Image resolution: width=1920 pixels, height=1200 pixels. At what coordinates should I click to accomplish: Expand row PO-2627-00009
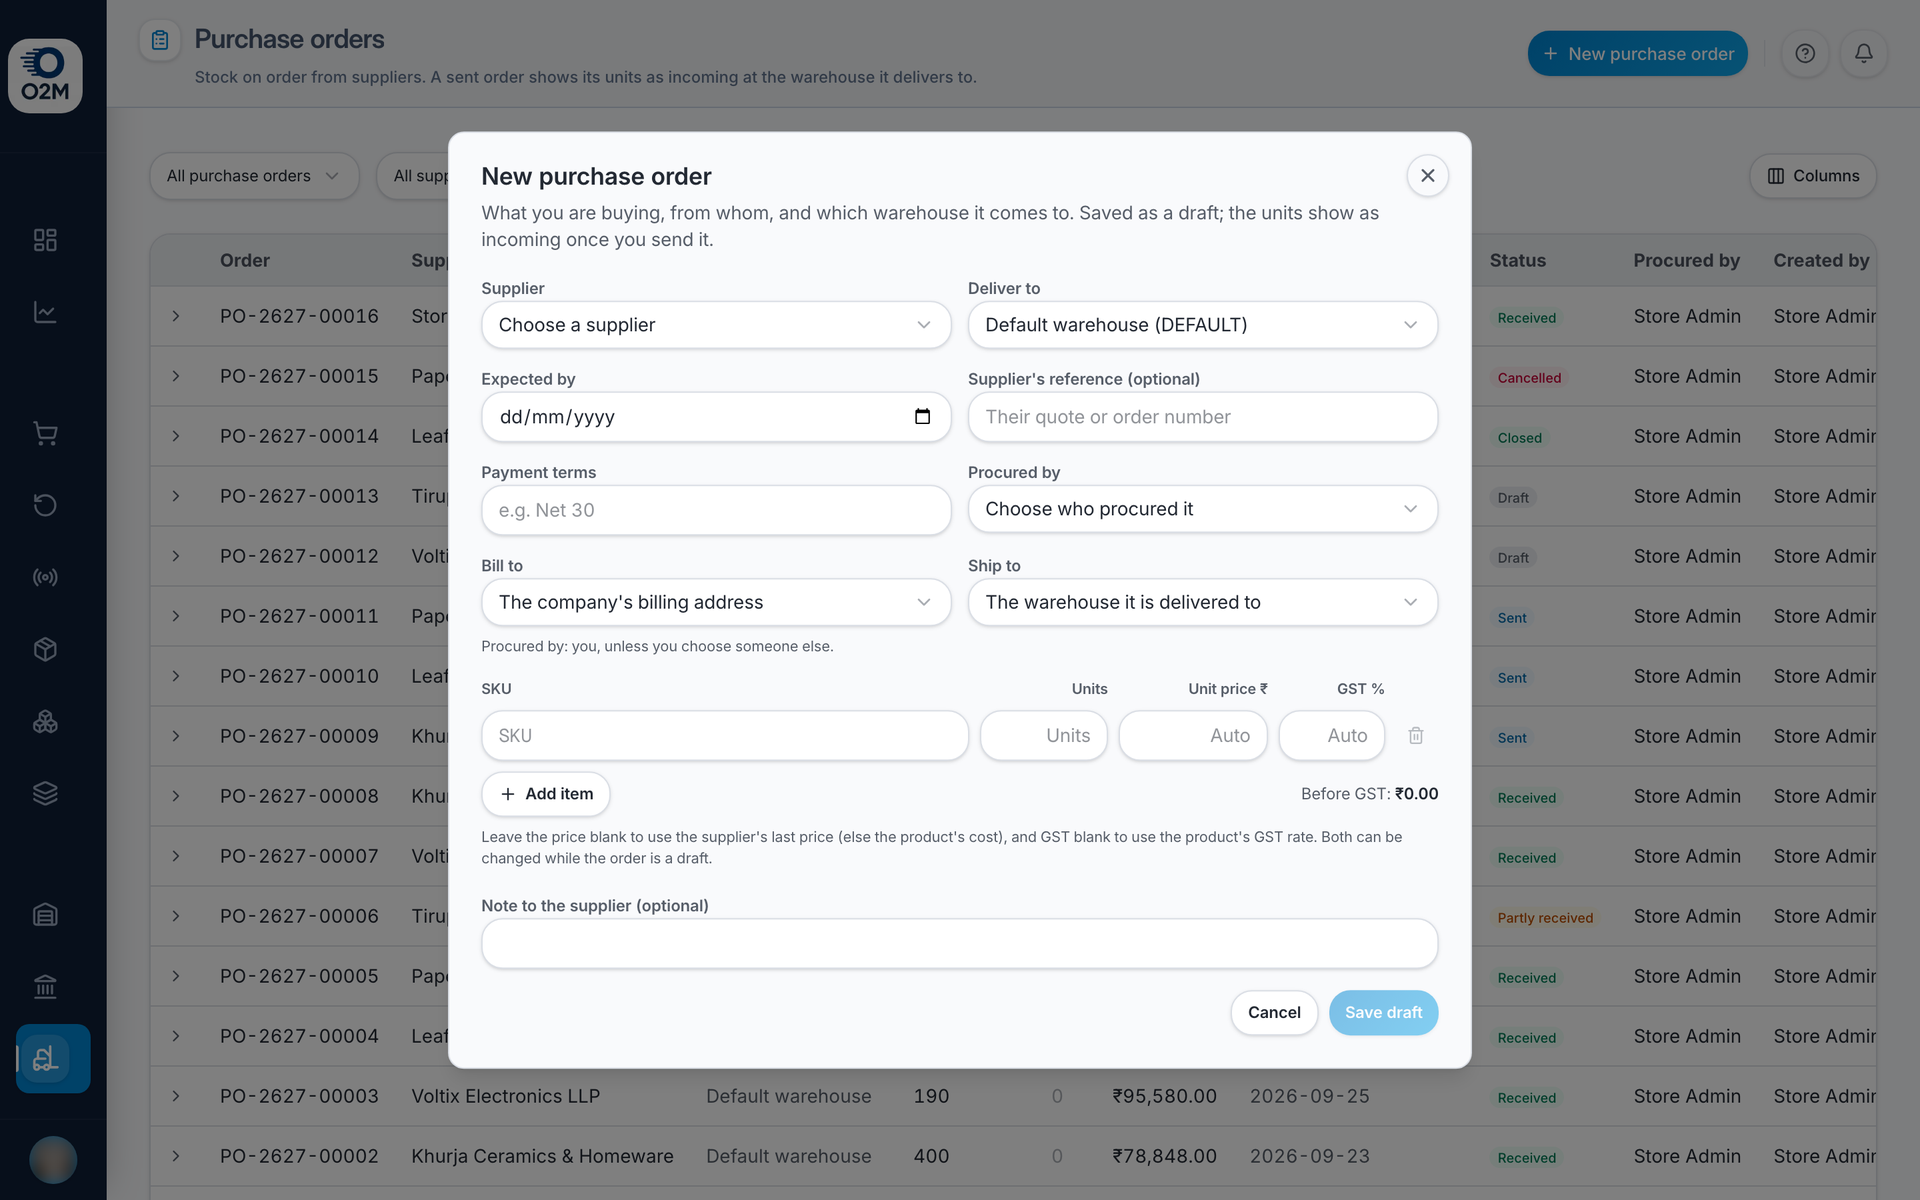(x=176, y=736)
